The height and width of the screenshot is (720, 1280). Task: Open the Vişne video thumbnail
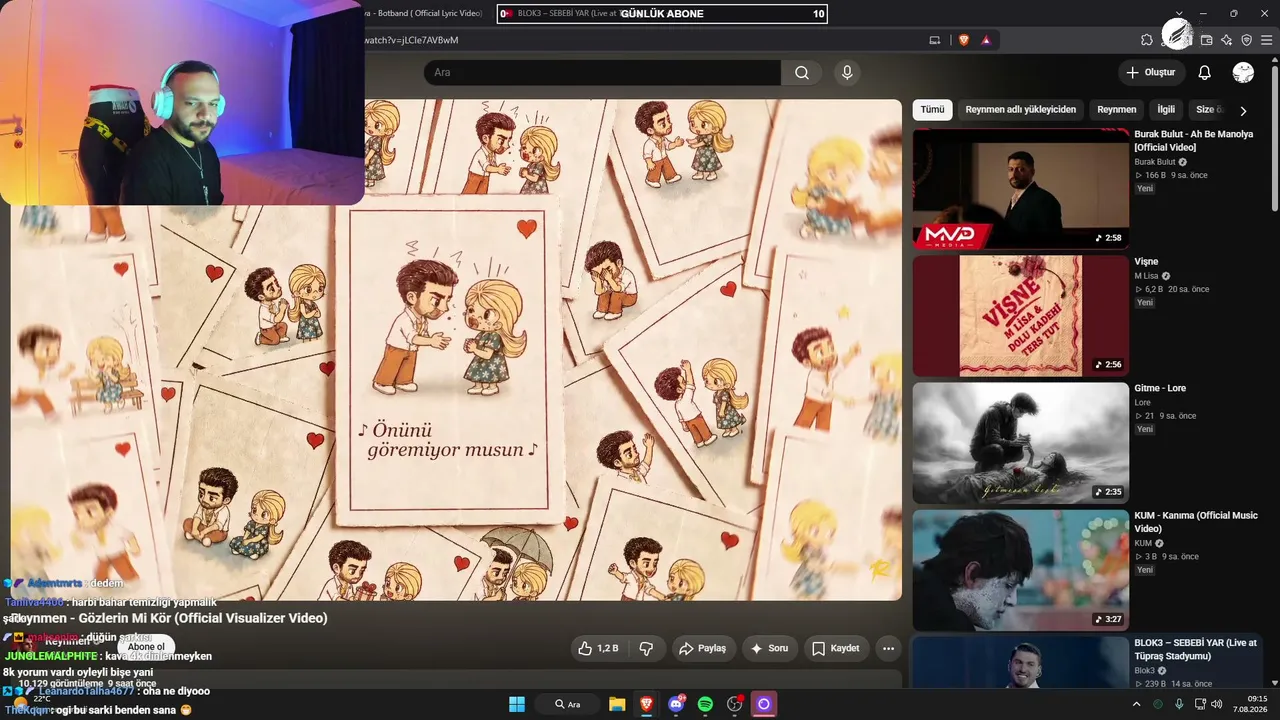pyautogui.click(x=1021, y=315)
